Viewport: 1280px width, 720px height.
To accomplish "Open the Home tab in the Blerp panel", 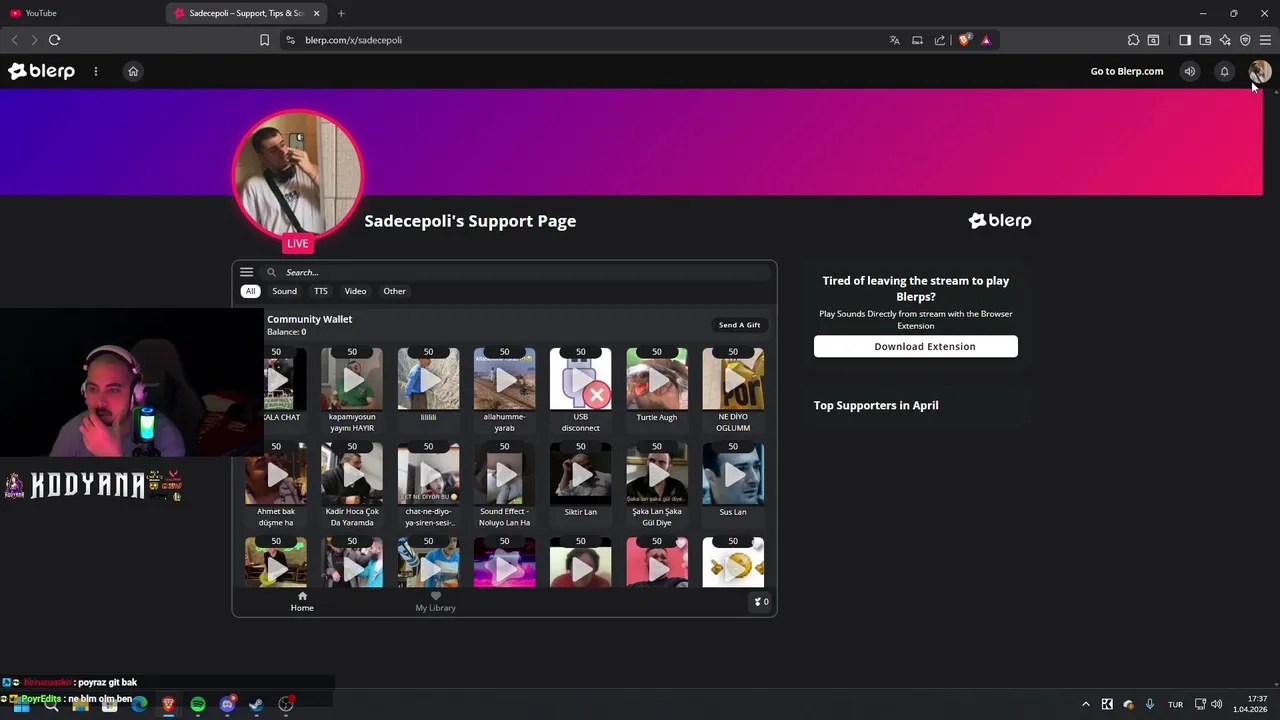I will tap(302, 602).
